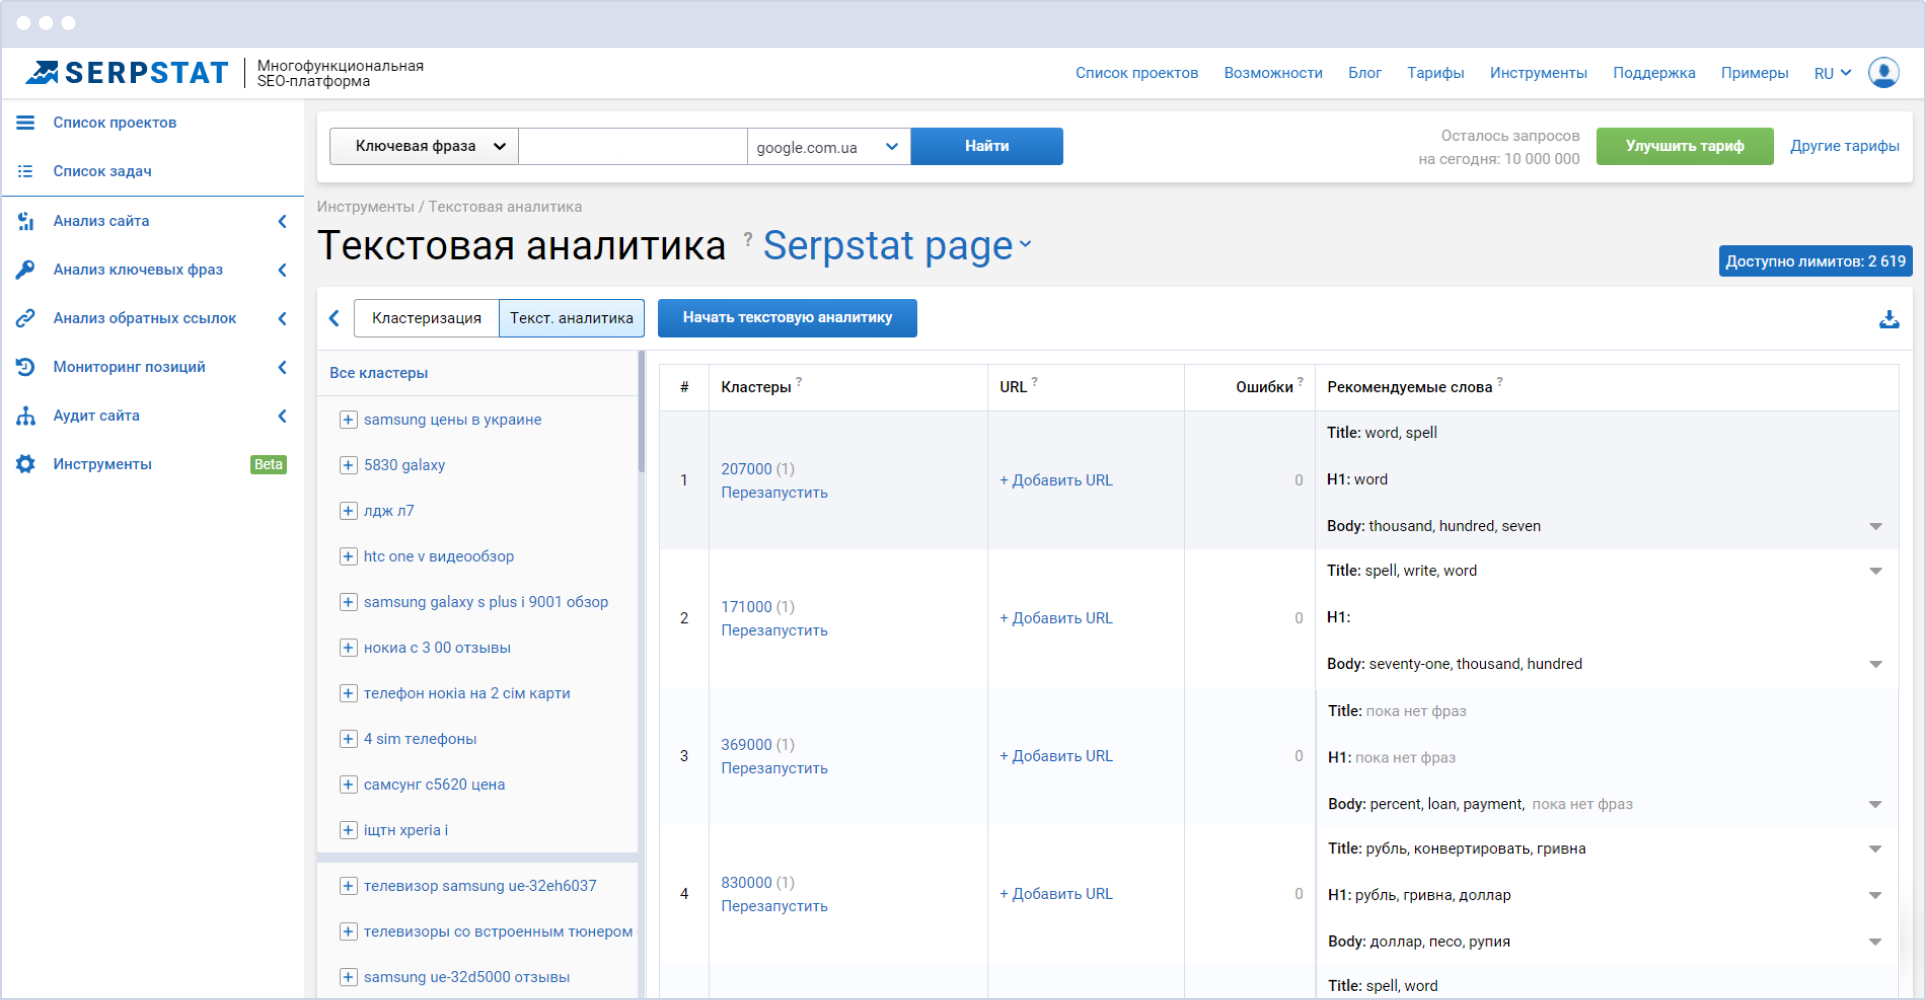Screen dimensions: 1926x1000
Task: Expand the самсунг с5620 цена cluster
Action: [348, 785]
